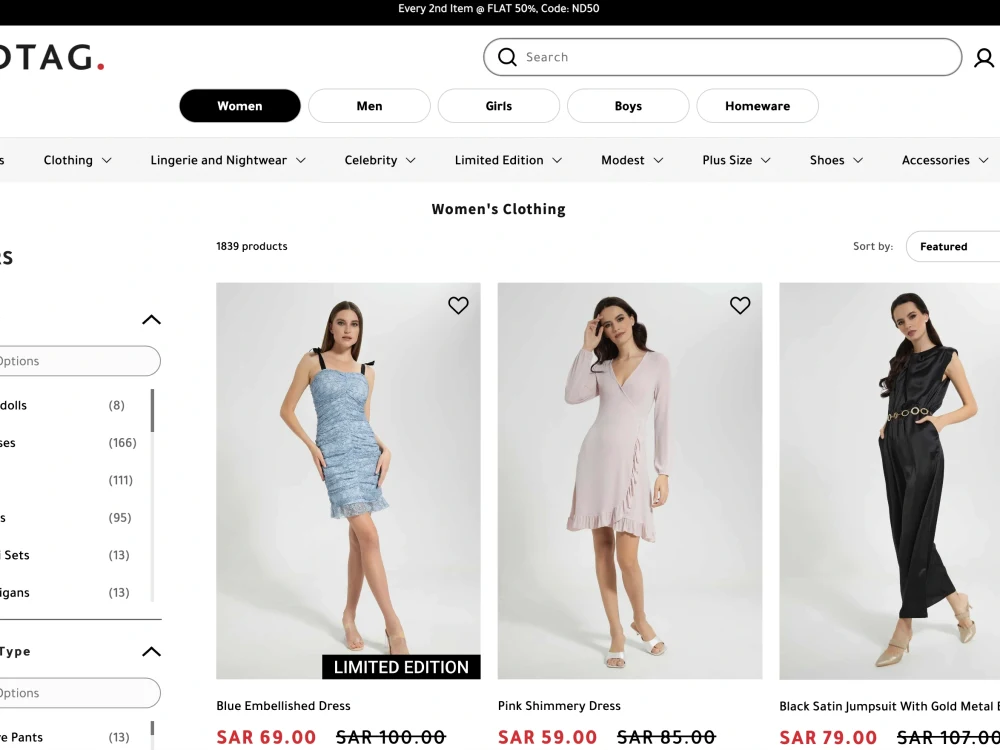This screenshot has height=750, width=1000.
Task: Click the struck-through SAR 85.00 price
Action: point(666,737)
